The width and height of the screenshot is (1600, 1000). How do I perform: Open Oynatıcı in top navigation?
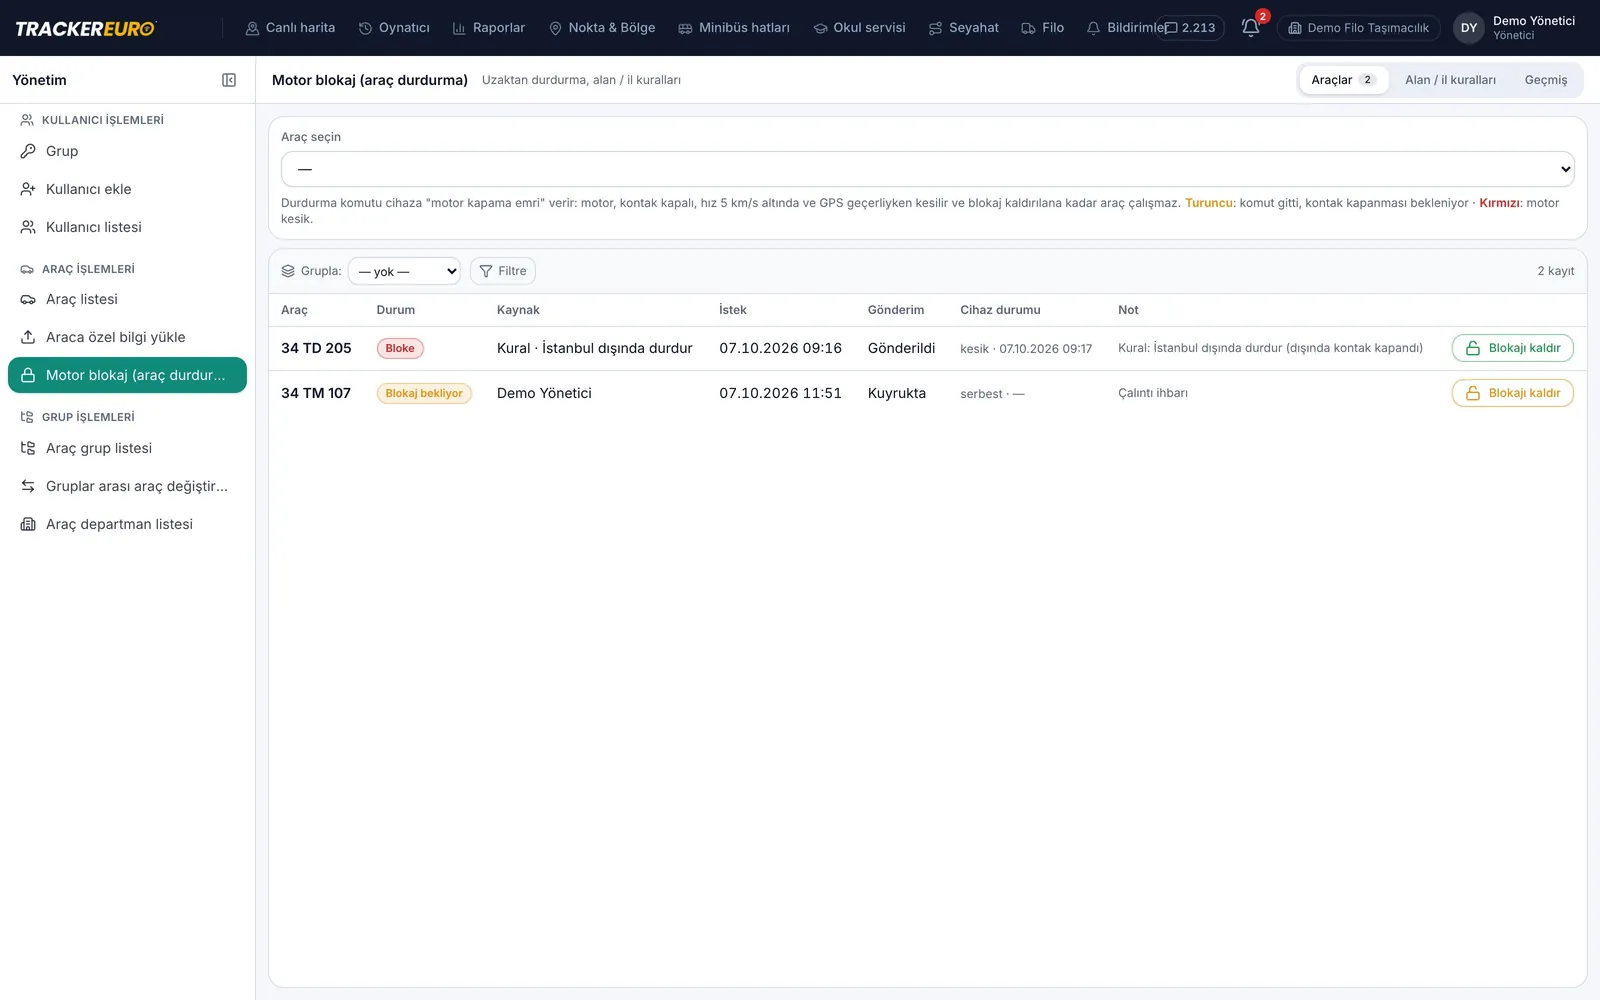click(394, 28)
